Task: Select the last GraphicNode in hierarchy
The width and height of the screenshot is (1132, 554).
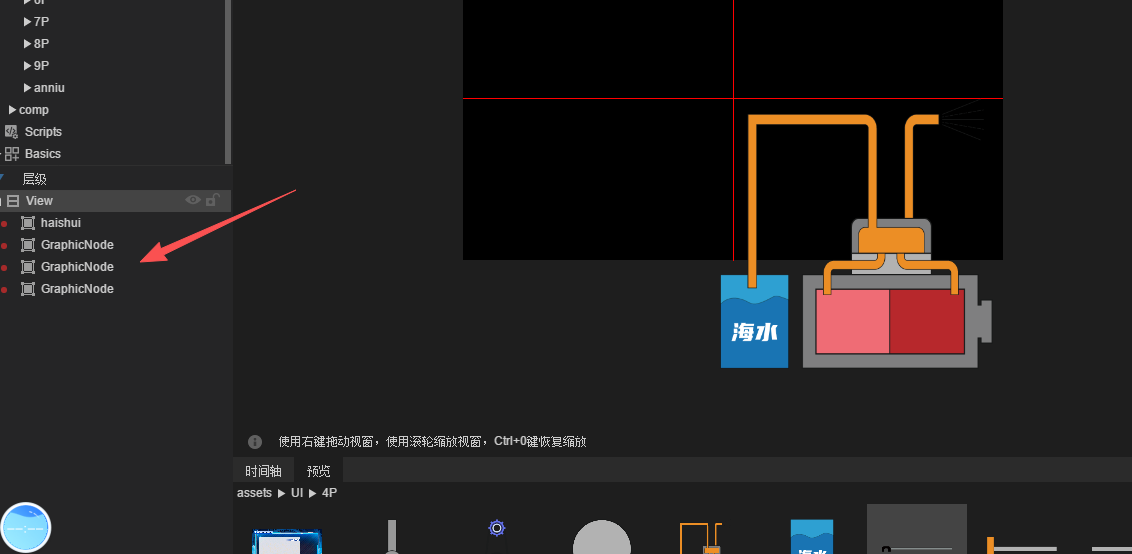Action: point(77,289)
